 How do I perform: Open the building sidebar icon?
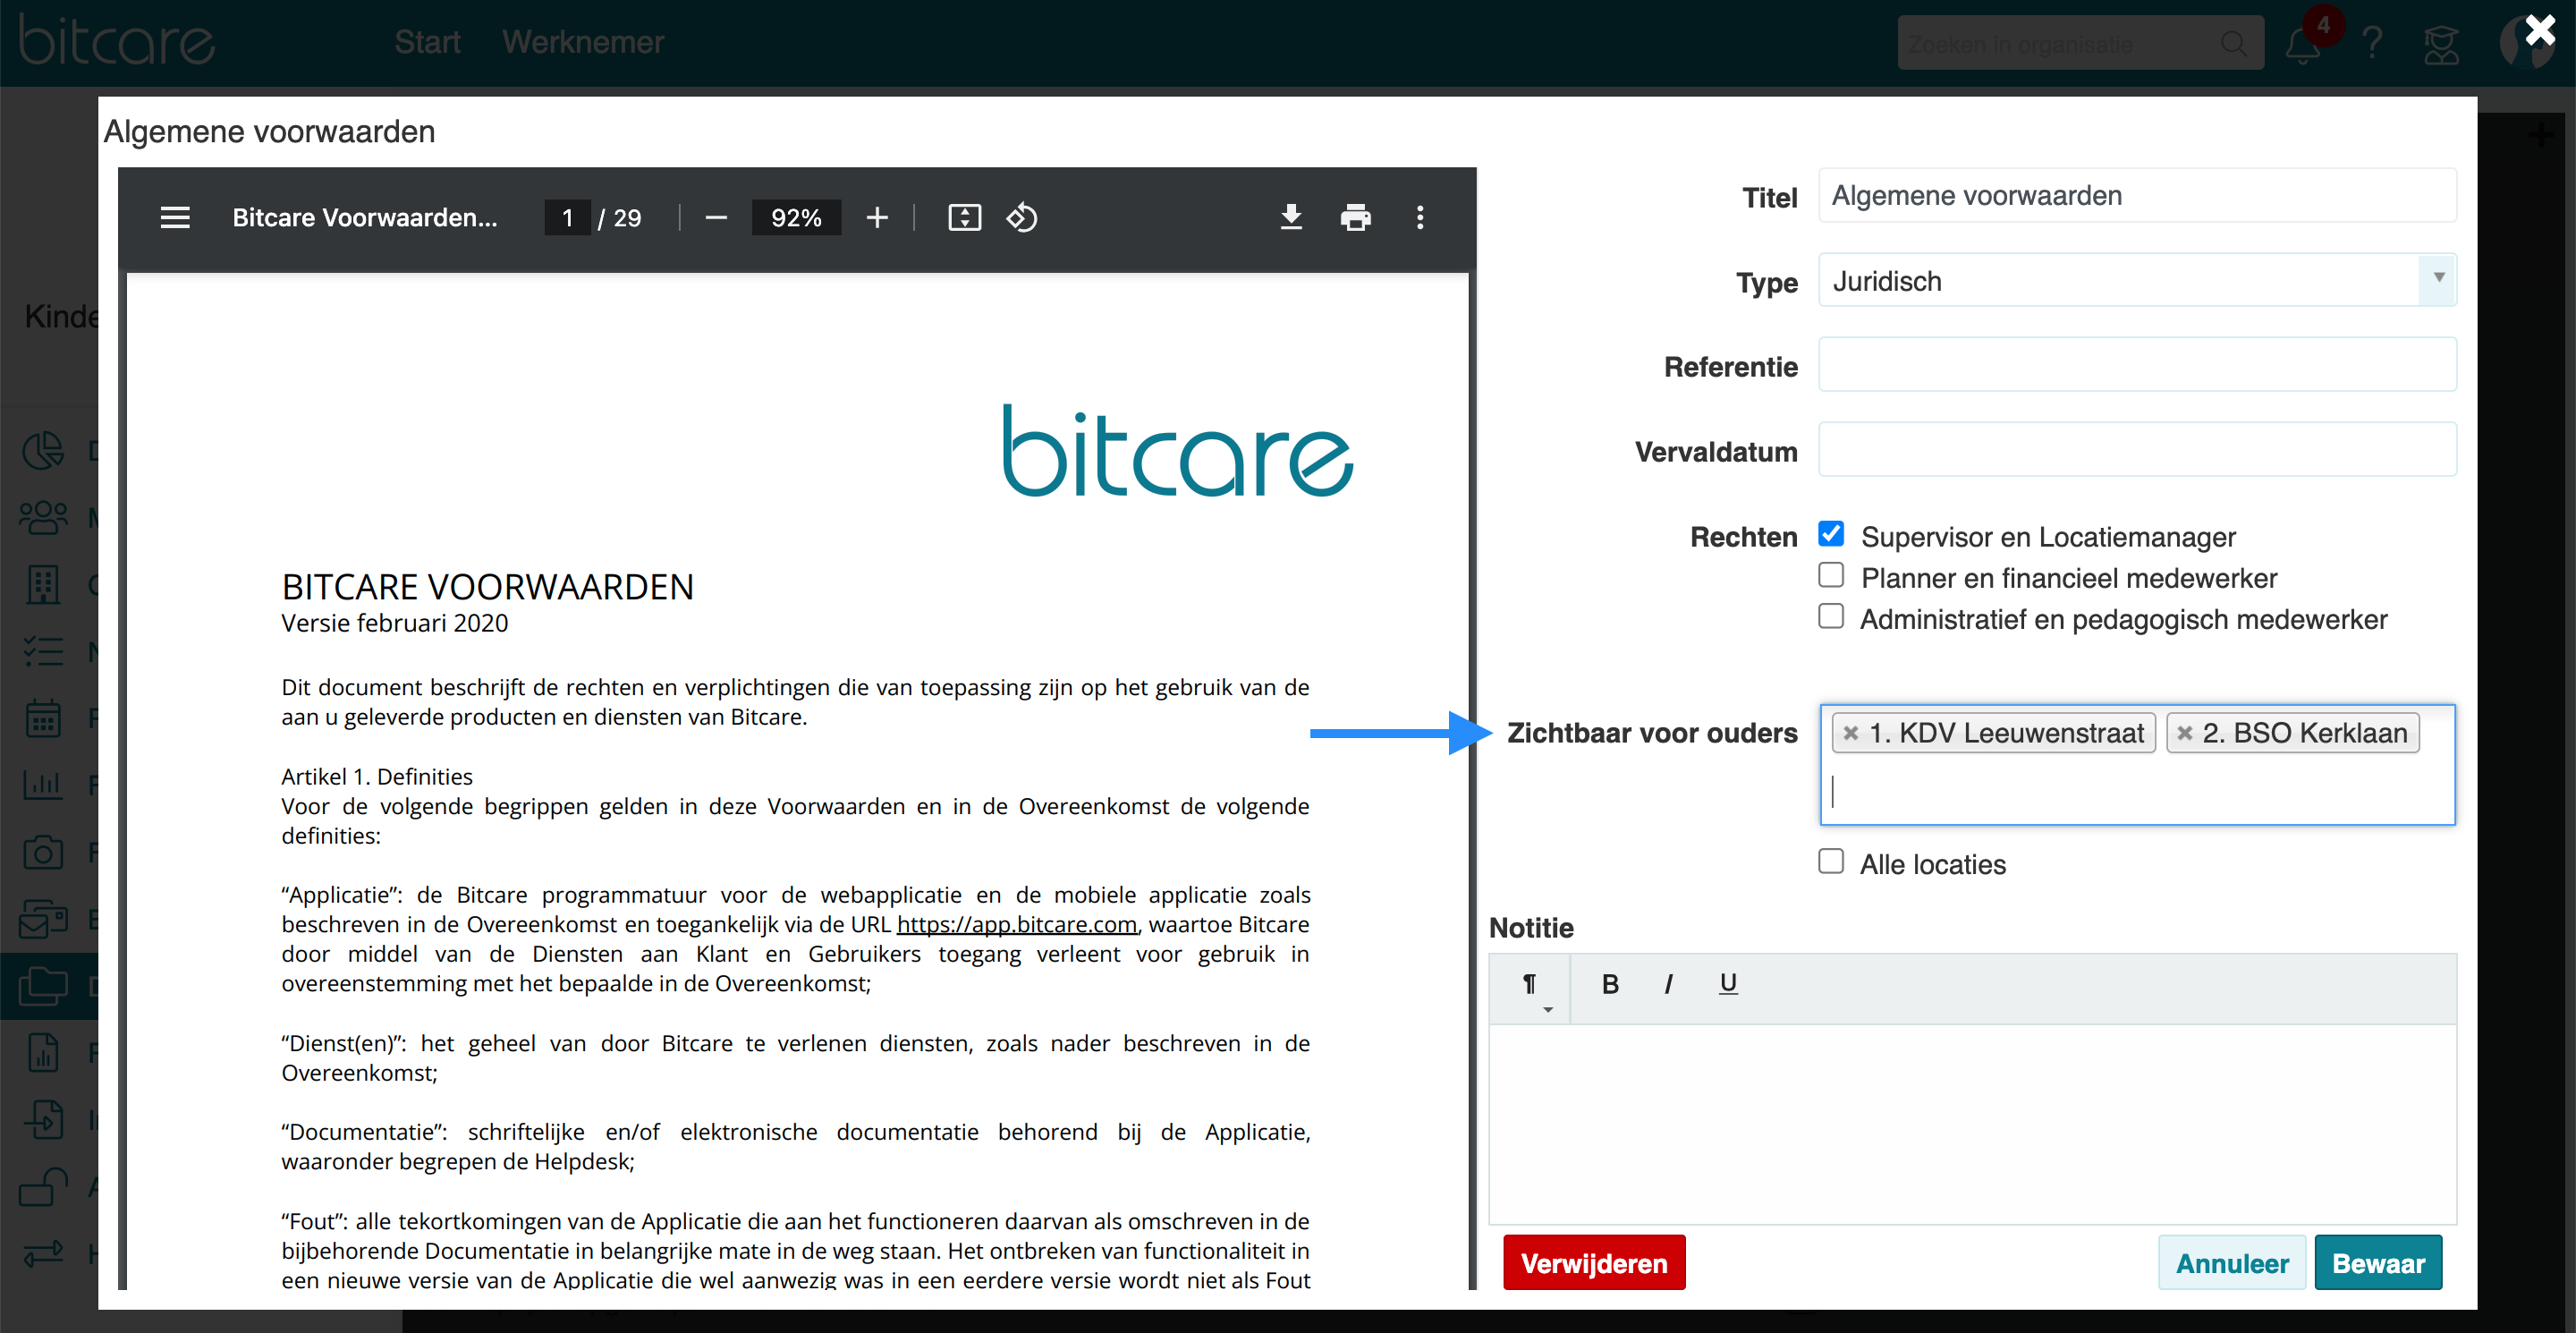coord(43,585)
